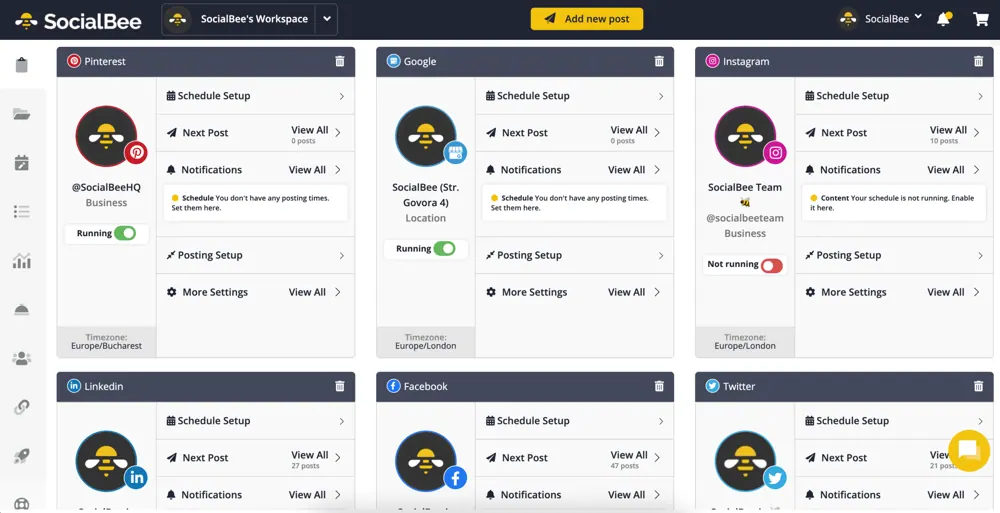Click the Add new post button
The height and width of the screenshot is (513, 1000).
coord(587,19)
